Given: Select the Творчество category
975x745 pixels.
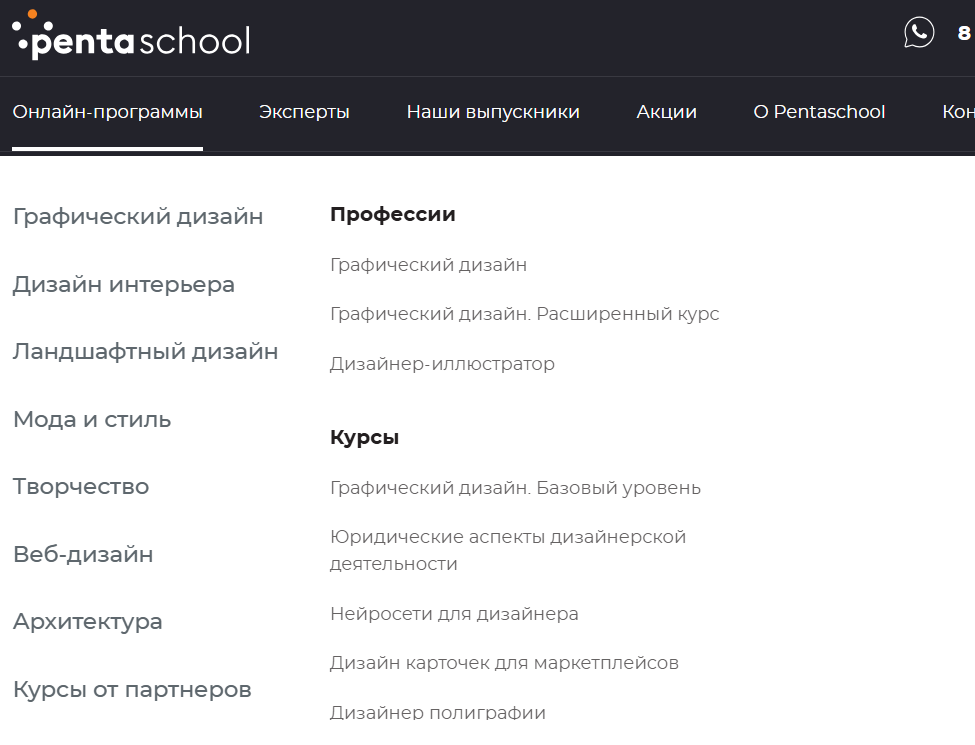Looking at the screenshot, I should click(81, 487).
